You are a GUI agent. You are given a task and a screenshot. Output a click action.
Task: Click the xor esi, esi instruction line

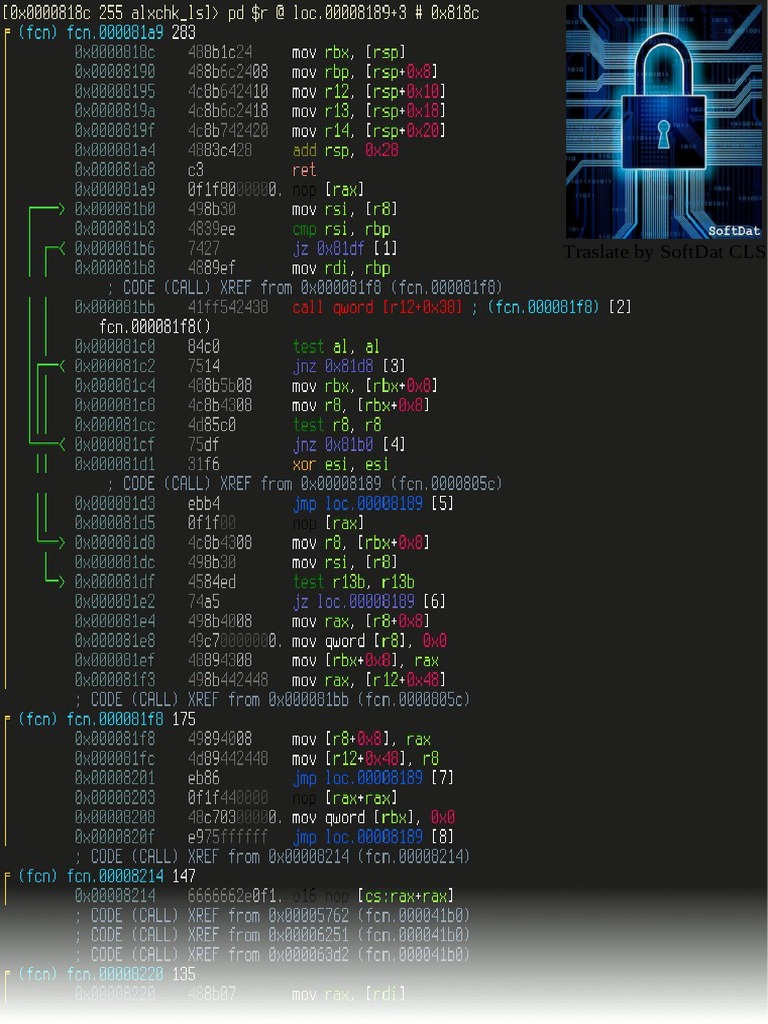click(x=340, y=464)
